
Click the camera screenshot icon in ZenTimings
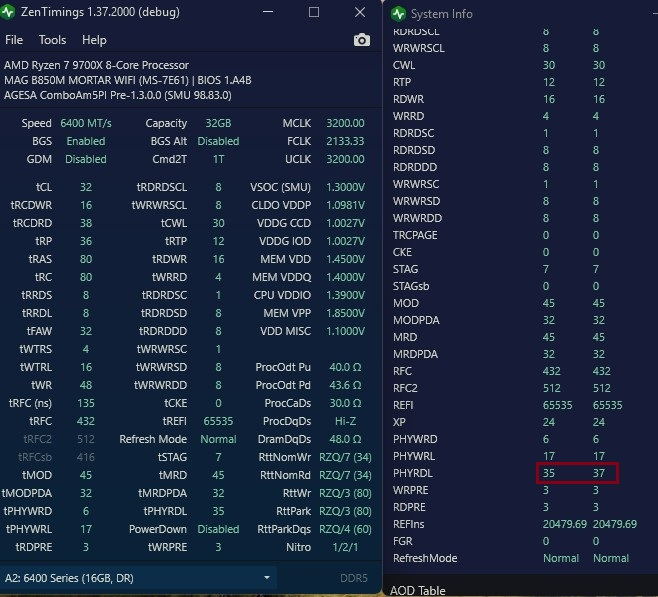coord(361,40)
